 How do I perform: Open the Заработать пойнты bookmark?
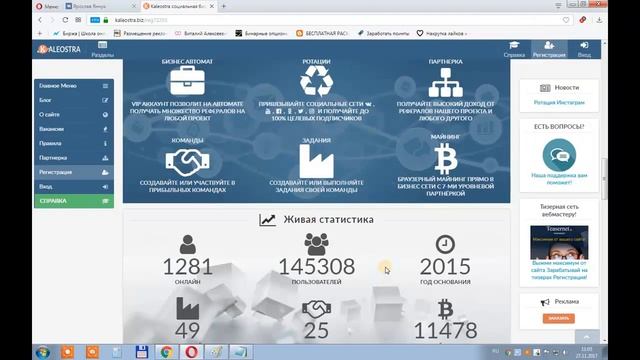(x=384, y=33)
